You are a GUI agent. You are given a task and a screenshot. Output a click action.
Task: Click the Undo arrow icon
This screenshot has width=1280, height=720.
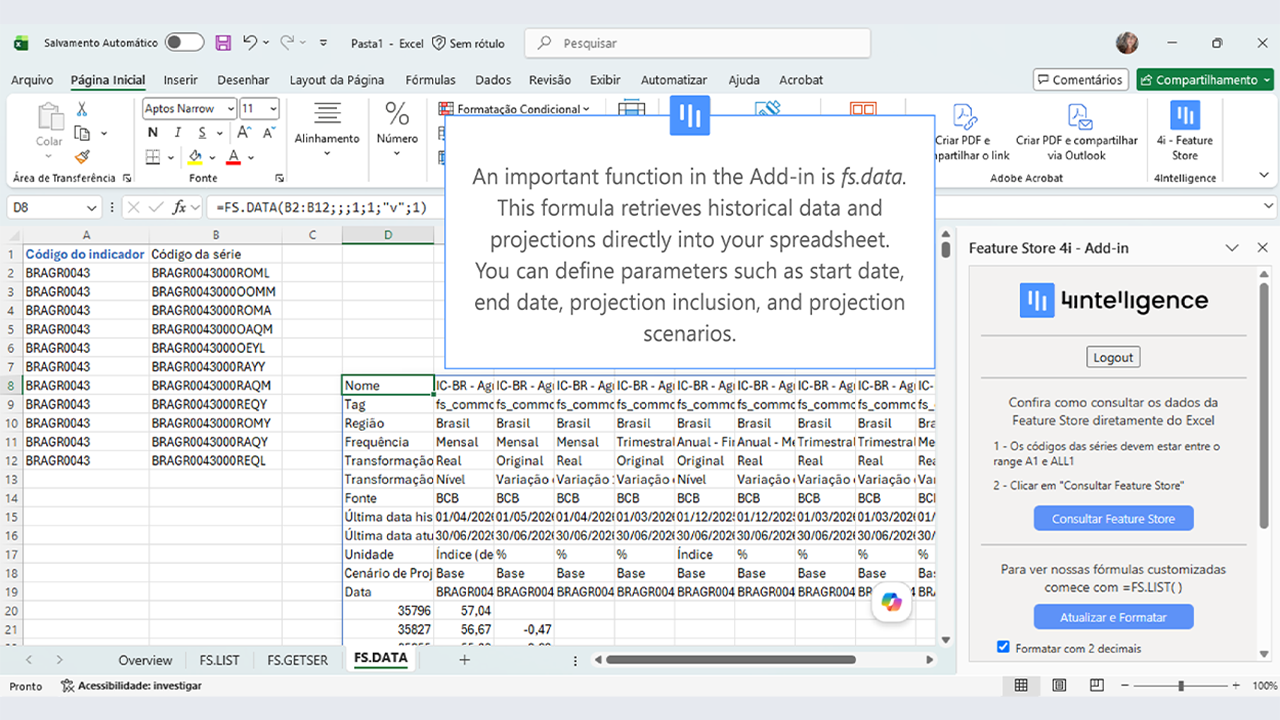250,42
